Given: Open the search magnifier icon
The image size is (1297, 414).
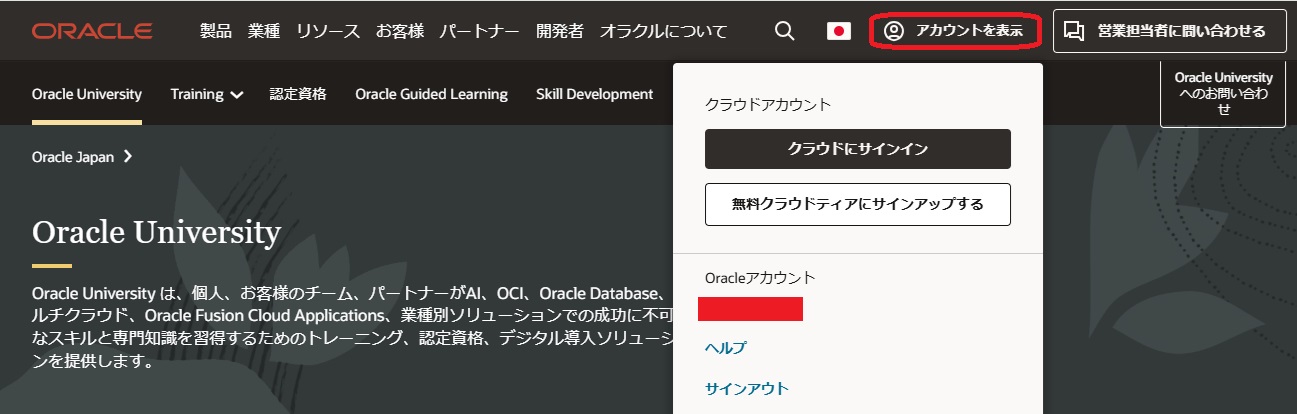Looking at the screenshot, I should tap(785, 31).
